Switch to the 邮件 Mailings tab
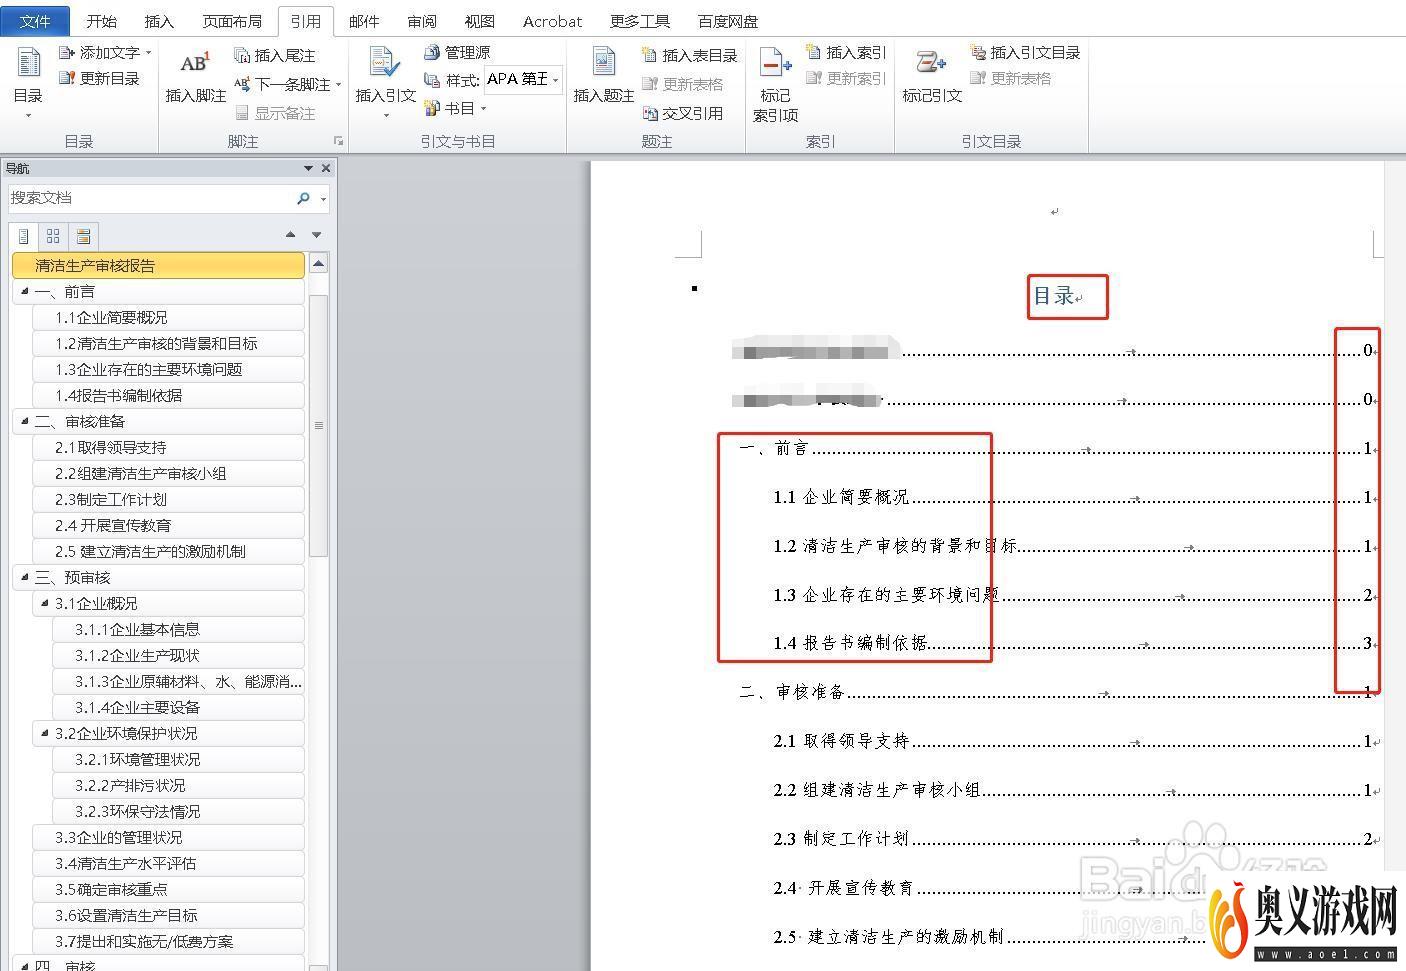Image resolution: width=1406 pixels, height=971 pixels. [364, 21]
